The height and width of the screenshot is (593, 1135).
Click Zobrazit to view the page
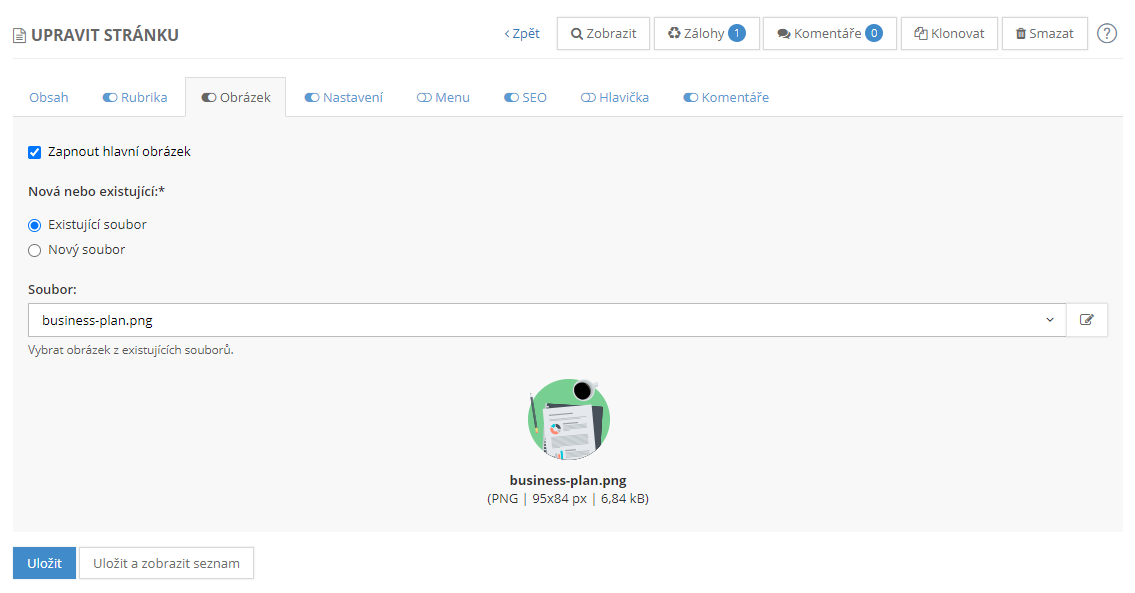pos(603,33)
